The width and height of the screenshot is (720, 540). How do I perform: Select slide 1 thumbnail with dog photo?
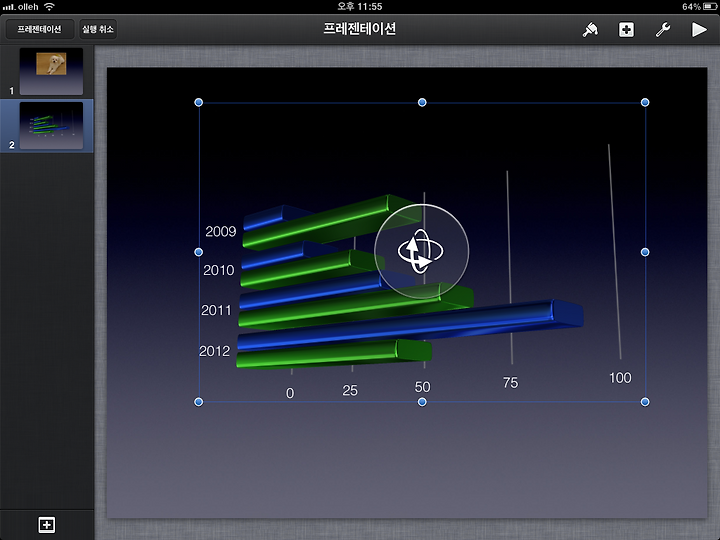(51, 71)
